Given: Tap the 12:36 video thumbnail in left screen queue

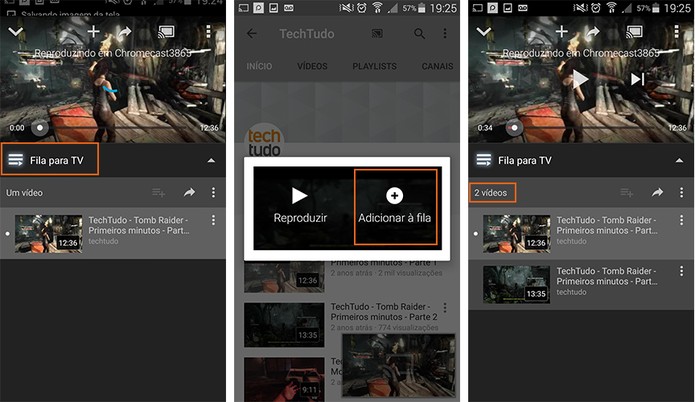Looking at the screenshot, I should point(48,234).
